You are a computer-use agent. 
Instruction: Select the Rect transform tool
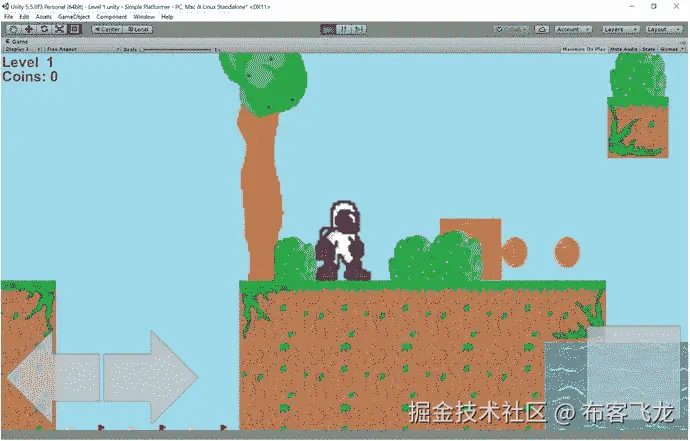click(74, 29)
